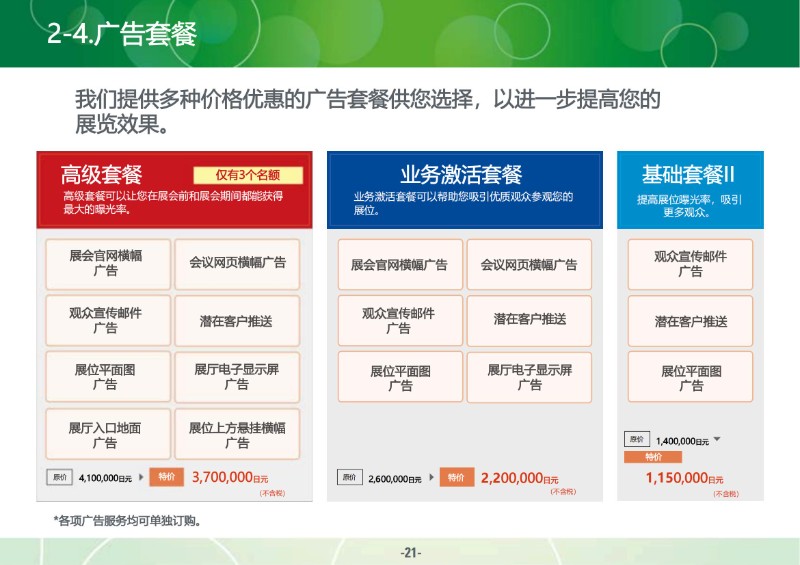Click the 3,700,000日元 special price
This screenshot has height=565, width=800.
(229, 478)
